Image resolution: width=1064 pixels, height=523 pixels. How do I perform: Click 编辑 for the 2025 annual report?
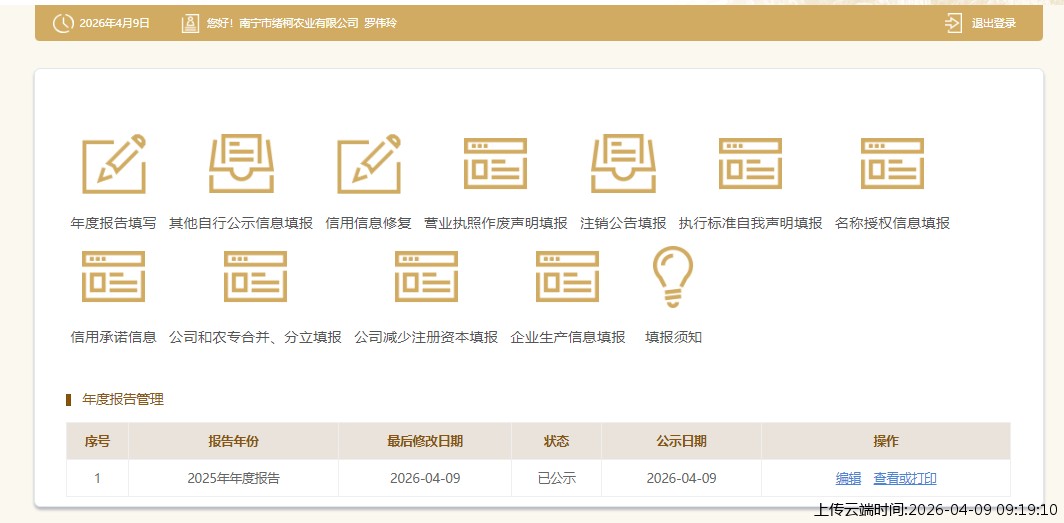pyautogui.click(x=848, y=478)
